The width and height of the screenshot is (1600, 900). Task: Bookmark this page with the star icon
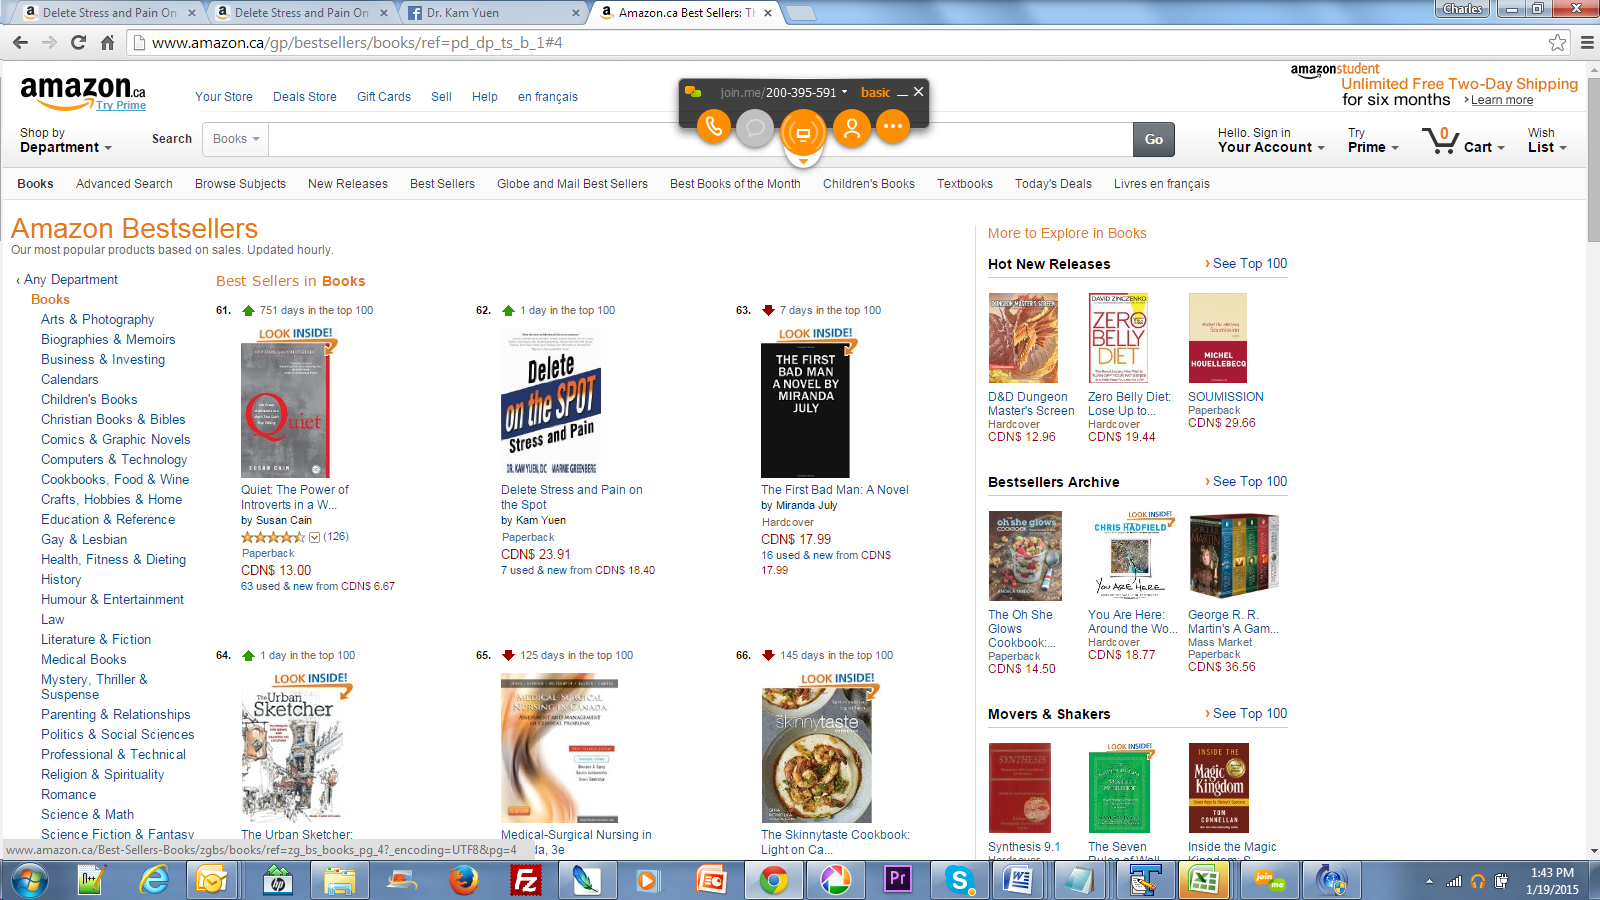[x=1557, y=43]
